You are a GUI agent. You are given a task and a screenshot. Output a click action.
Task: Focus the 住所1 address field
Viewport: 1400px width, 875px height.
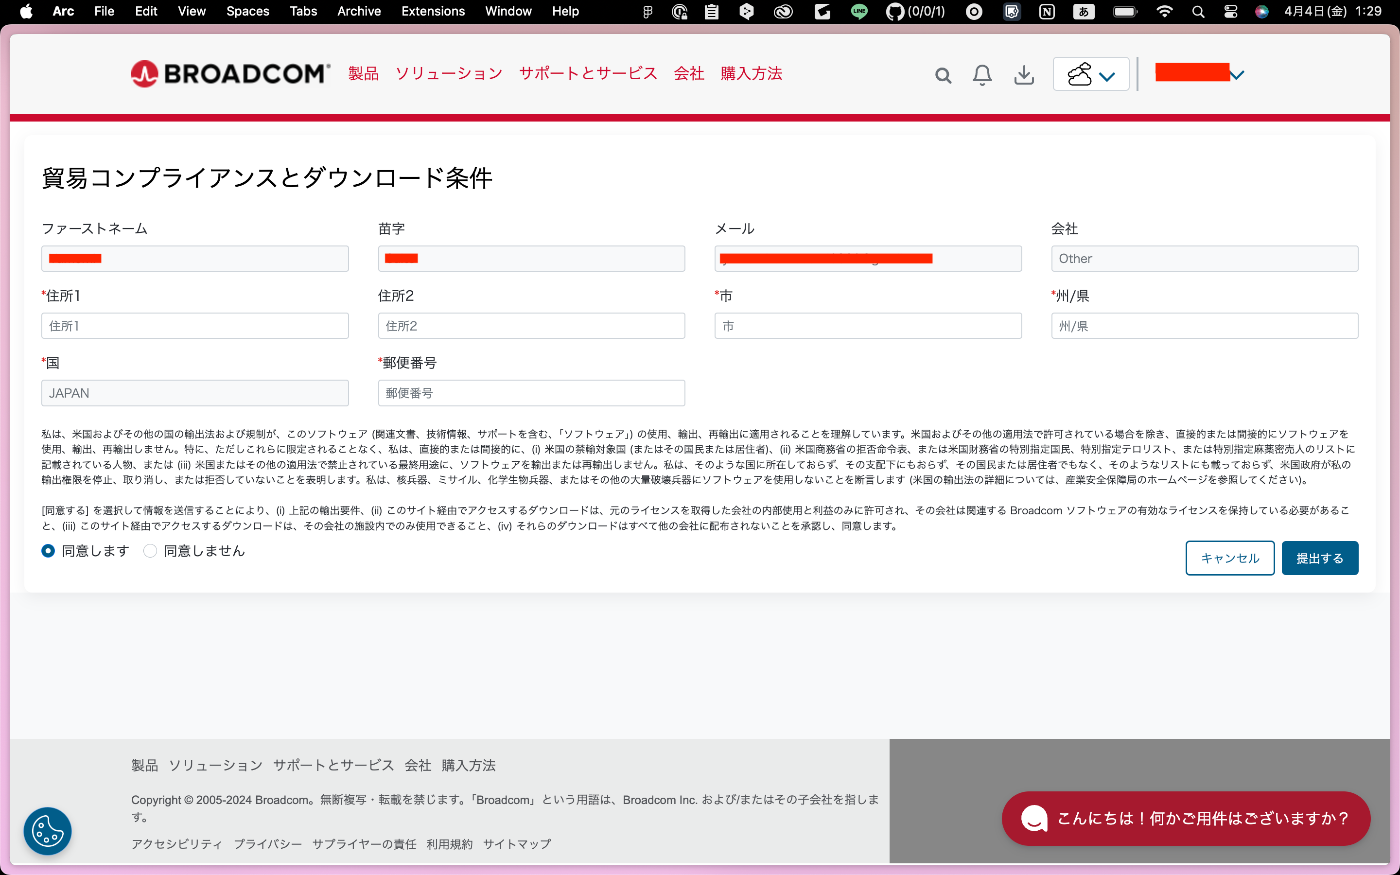[195, 326]
